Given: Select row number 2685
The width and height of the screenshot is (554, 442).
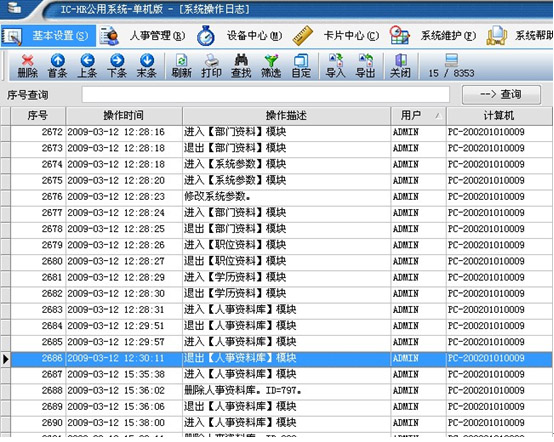Looking at the screenshot, I should pos(52,342).
